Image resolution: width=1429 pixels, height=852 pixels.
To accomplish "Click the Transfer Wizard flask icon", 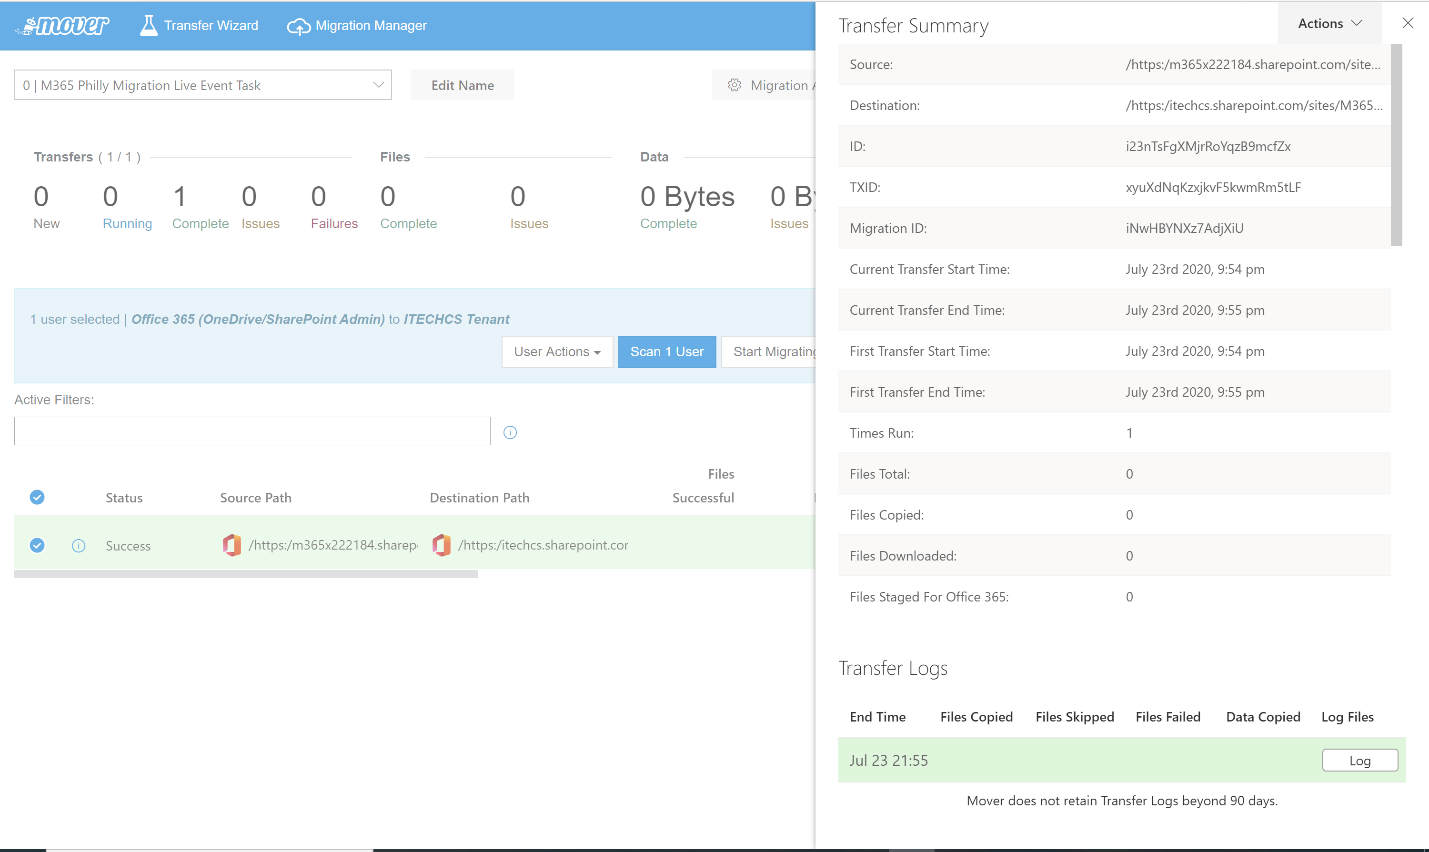I will click(x=149, y=26).
